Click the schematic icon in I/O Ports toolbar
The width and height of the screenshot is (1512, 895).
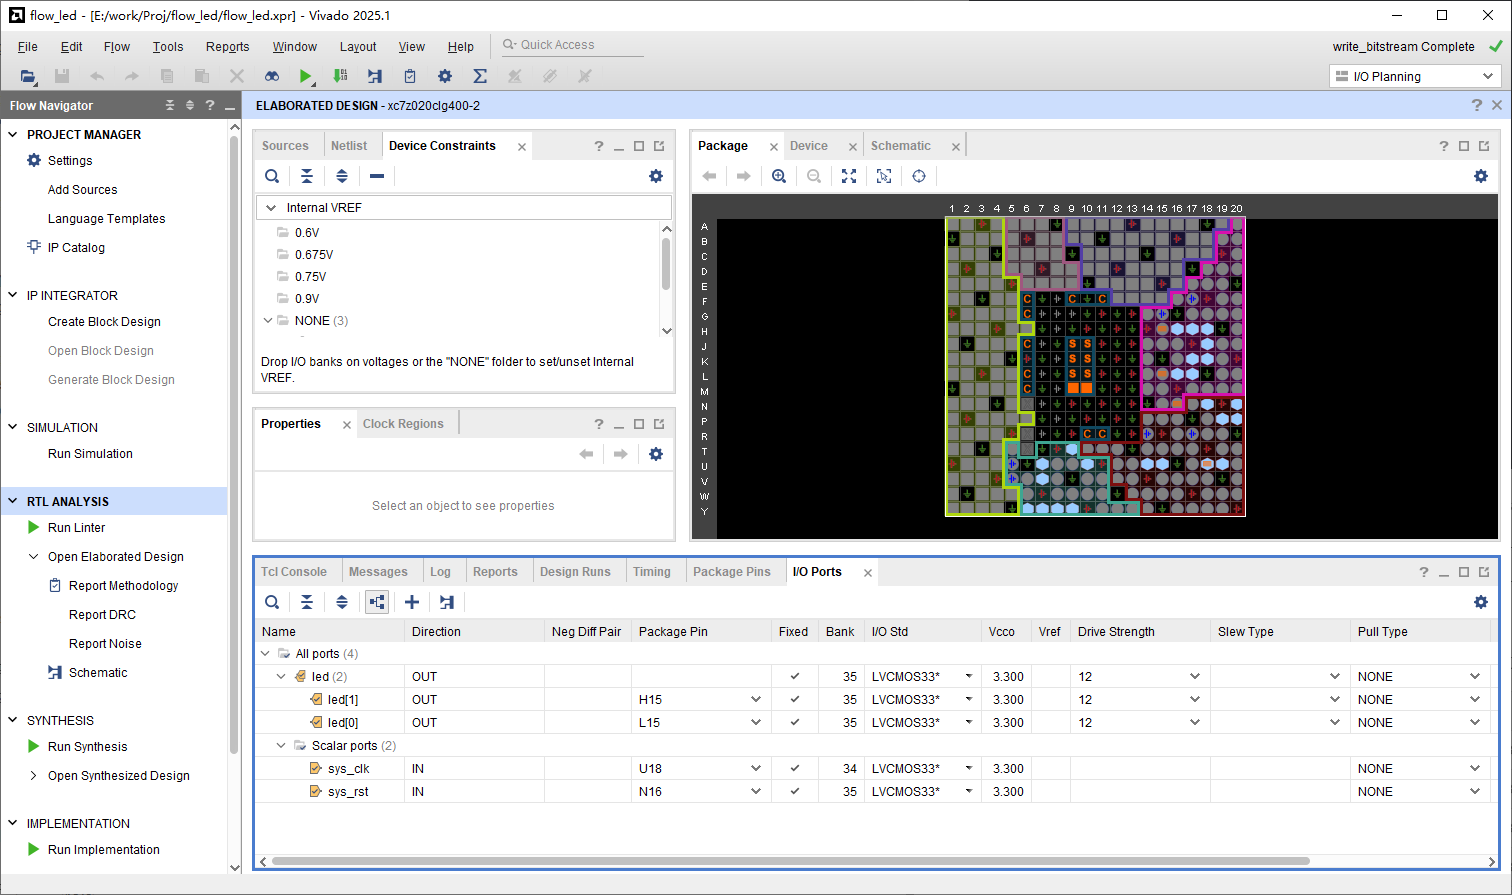[x=447, y=602]
